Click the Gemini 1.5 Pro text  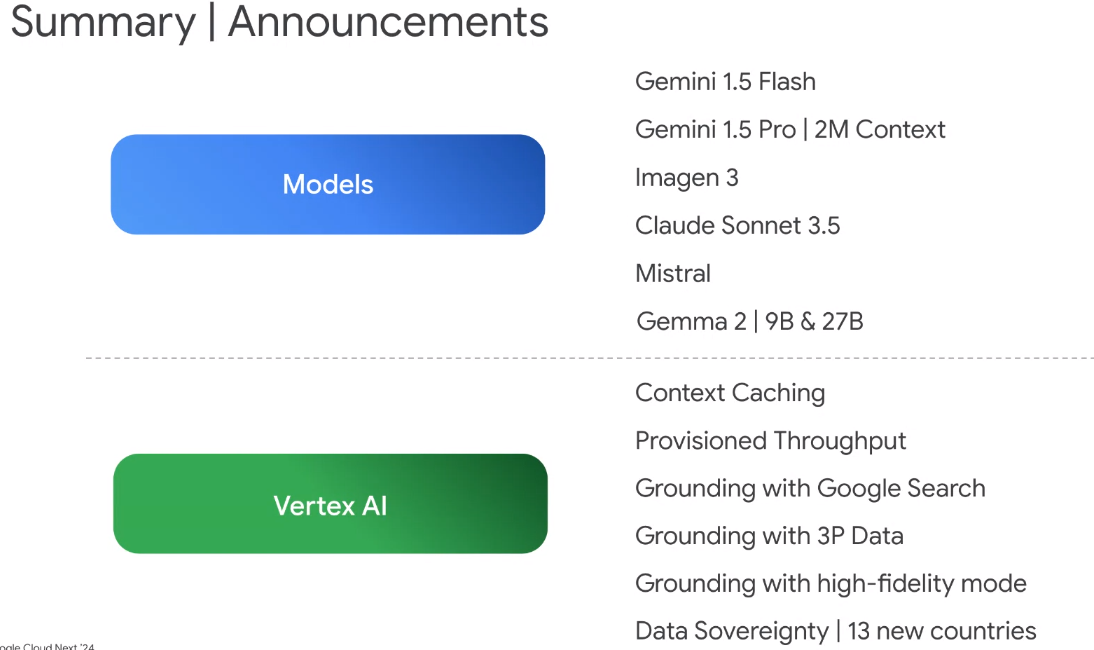[x=715, y=130]
